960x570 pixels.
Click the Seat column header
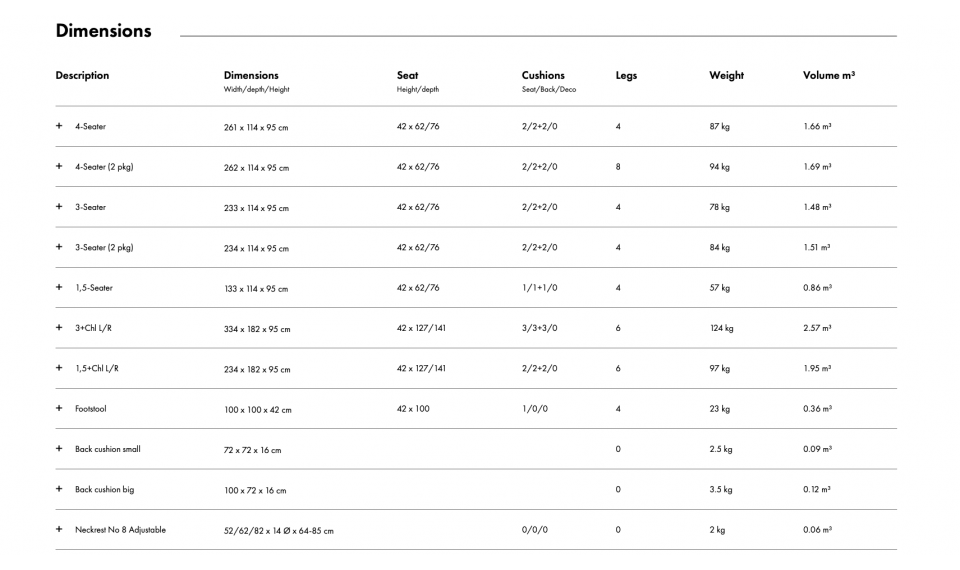pyautogui.click(x=408, y=75)
